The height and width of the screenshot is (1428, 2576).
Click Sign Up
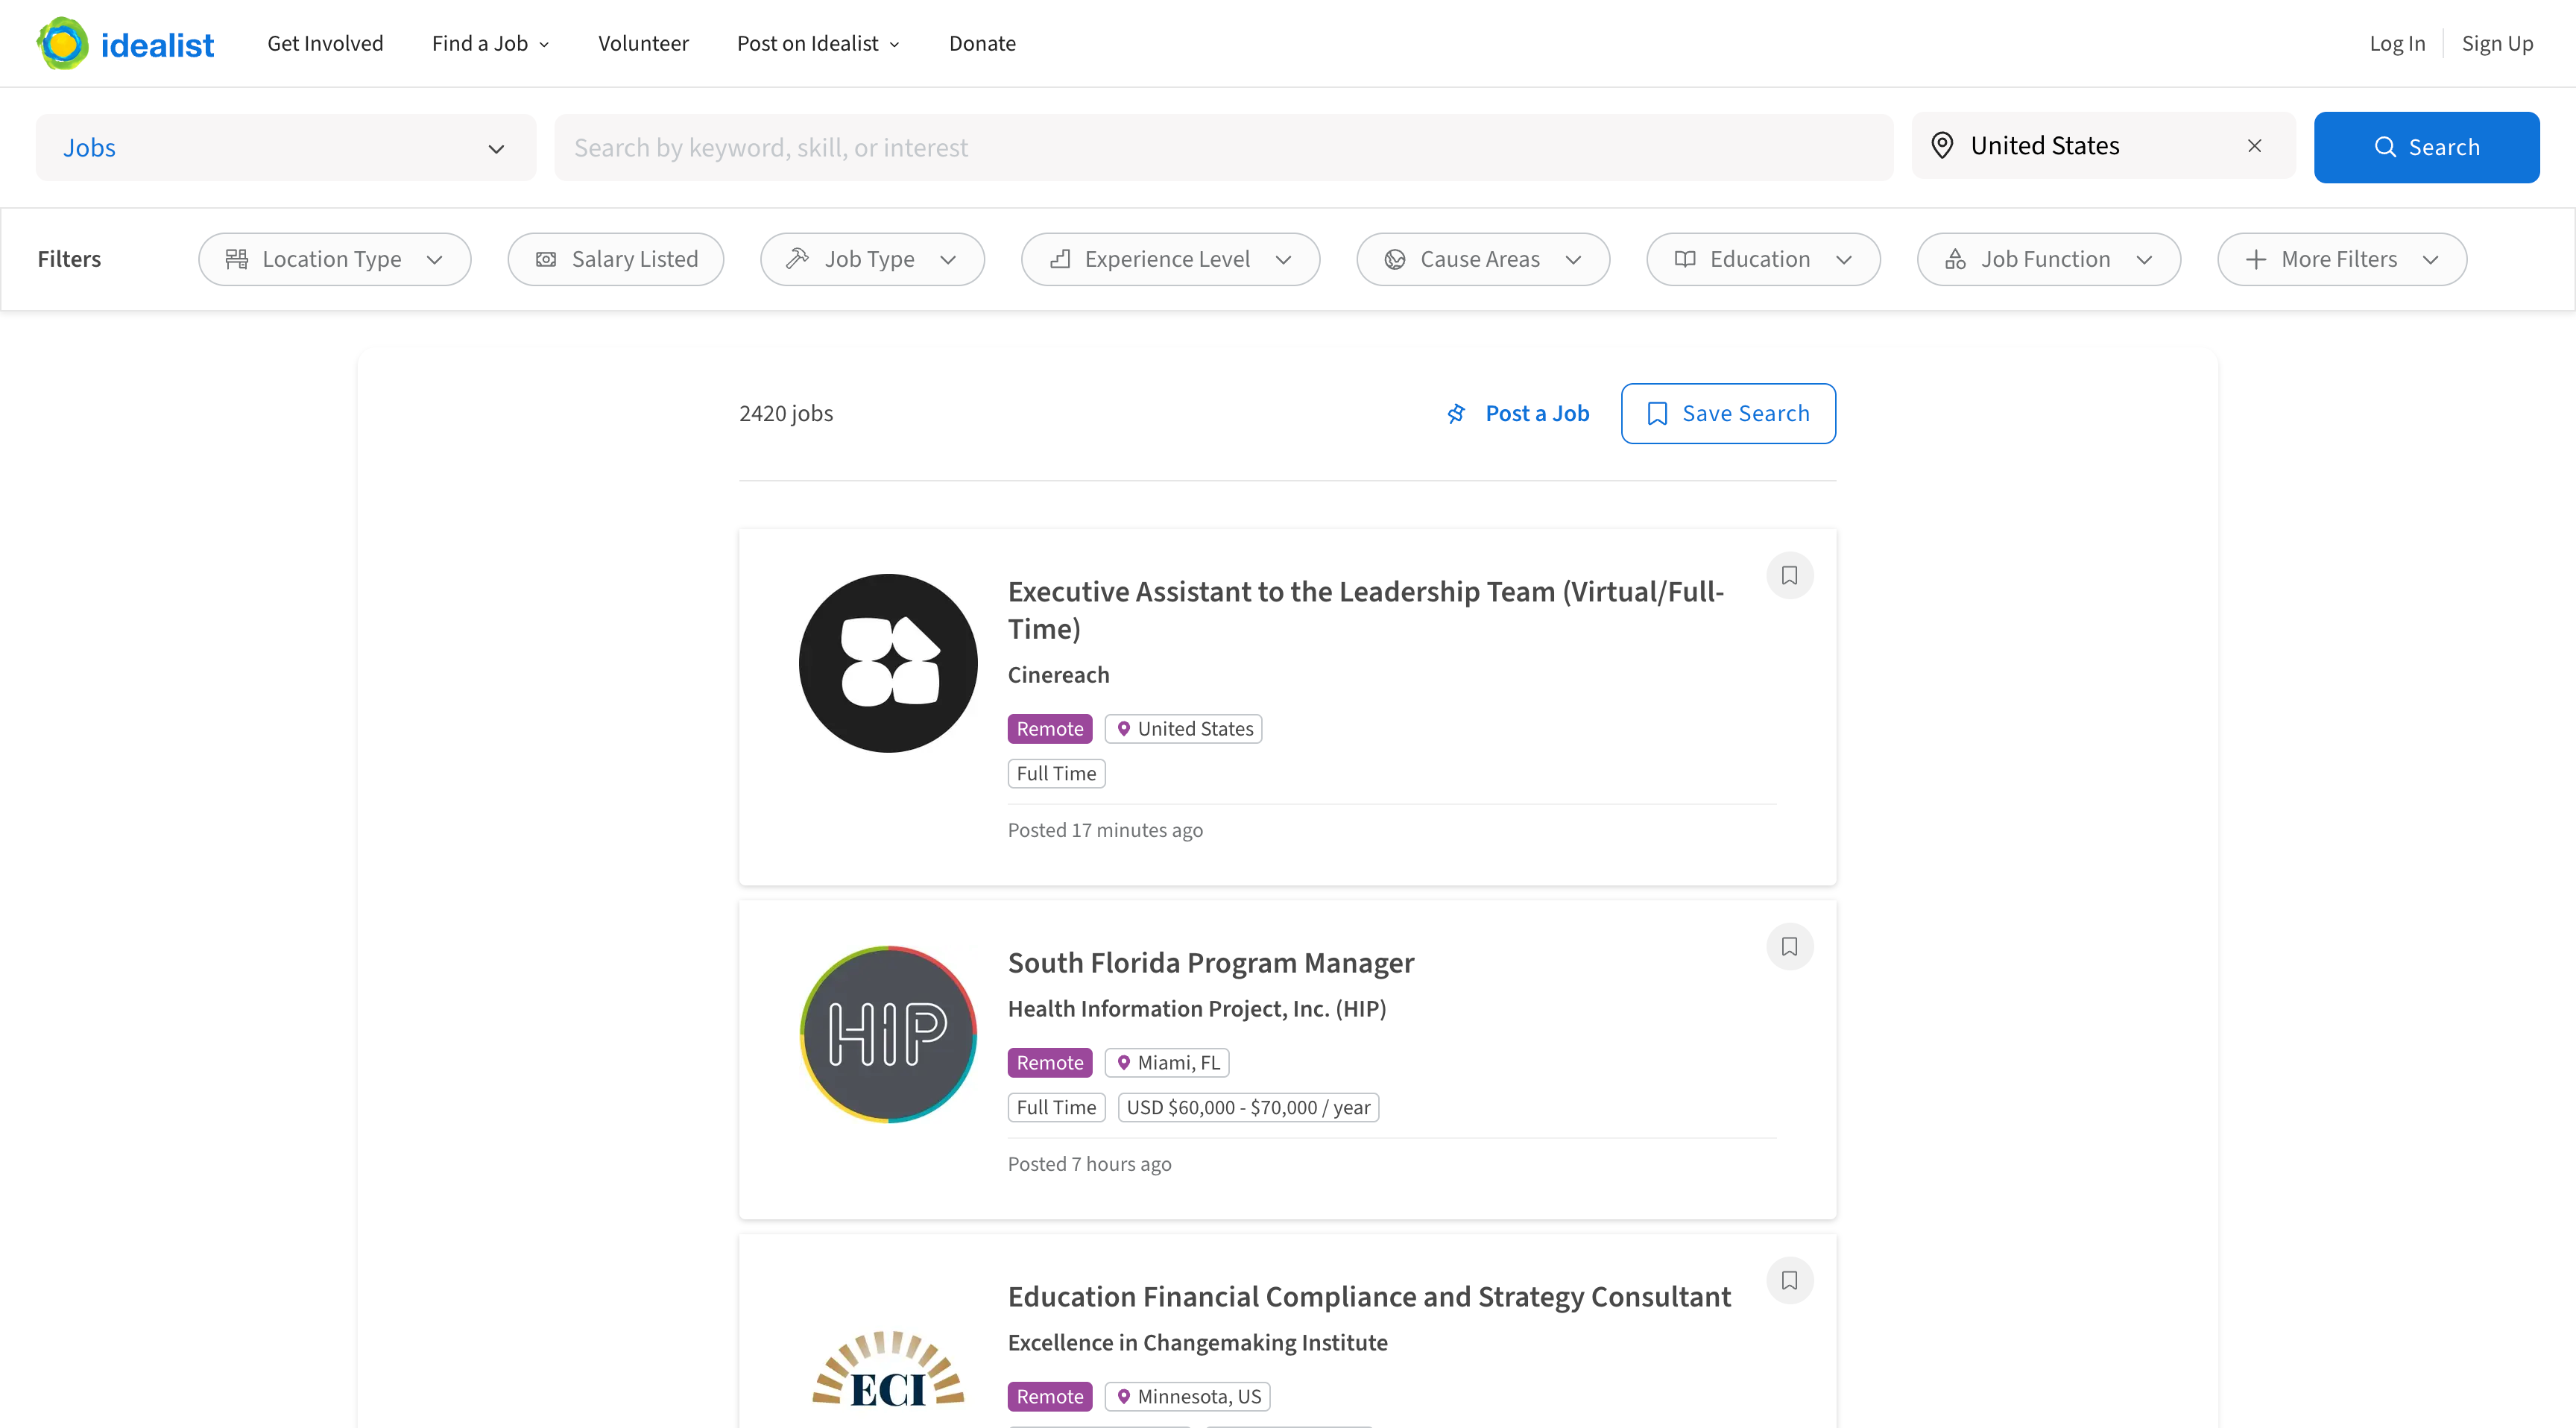[2497, 43]
